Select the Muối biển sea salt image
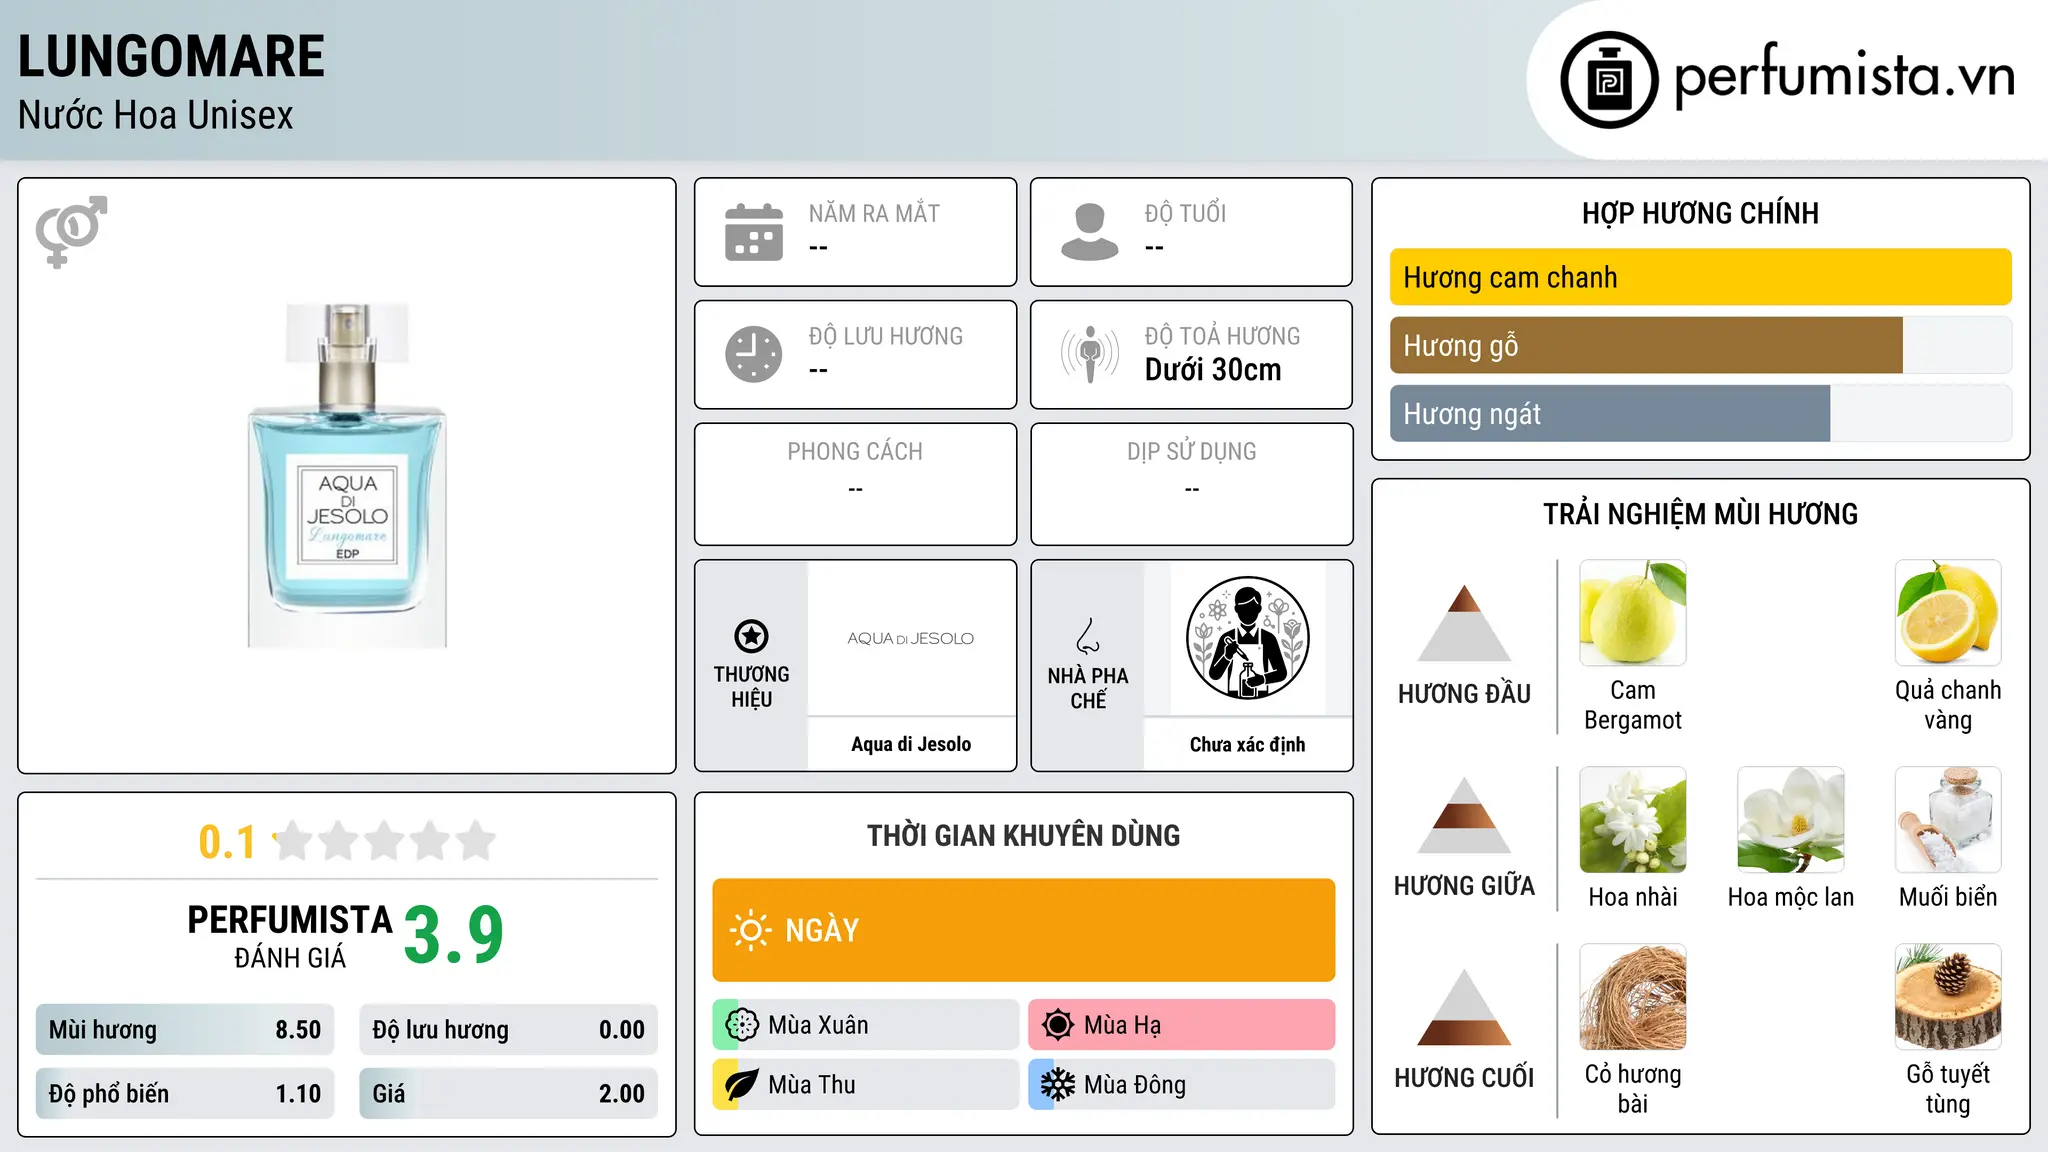Image resolution: width=2048 pixels, height=1152 pixels. coord(1948,820)
